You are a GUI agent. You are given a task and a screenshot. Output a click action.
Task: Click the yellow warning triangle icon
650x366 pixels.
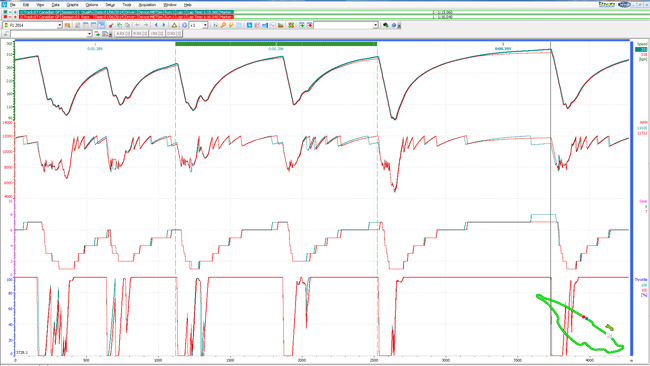pyautogui.click(x=174, y=25)
